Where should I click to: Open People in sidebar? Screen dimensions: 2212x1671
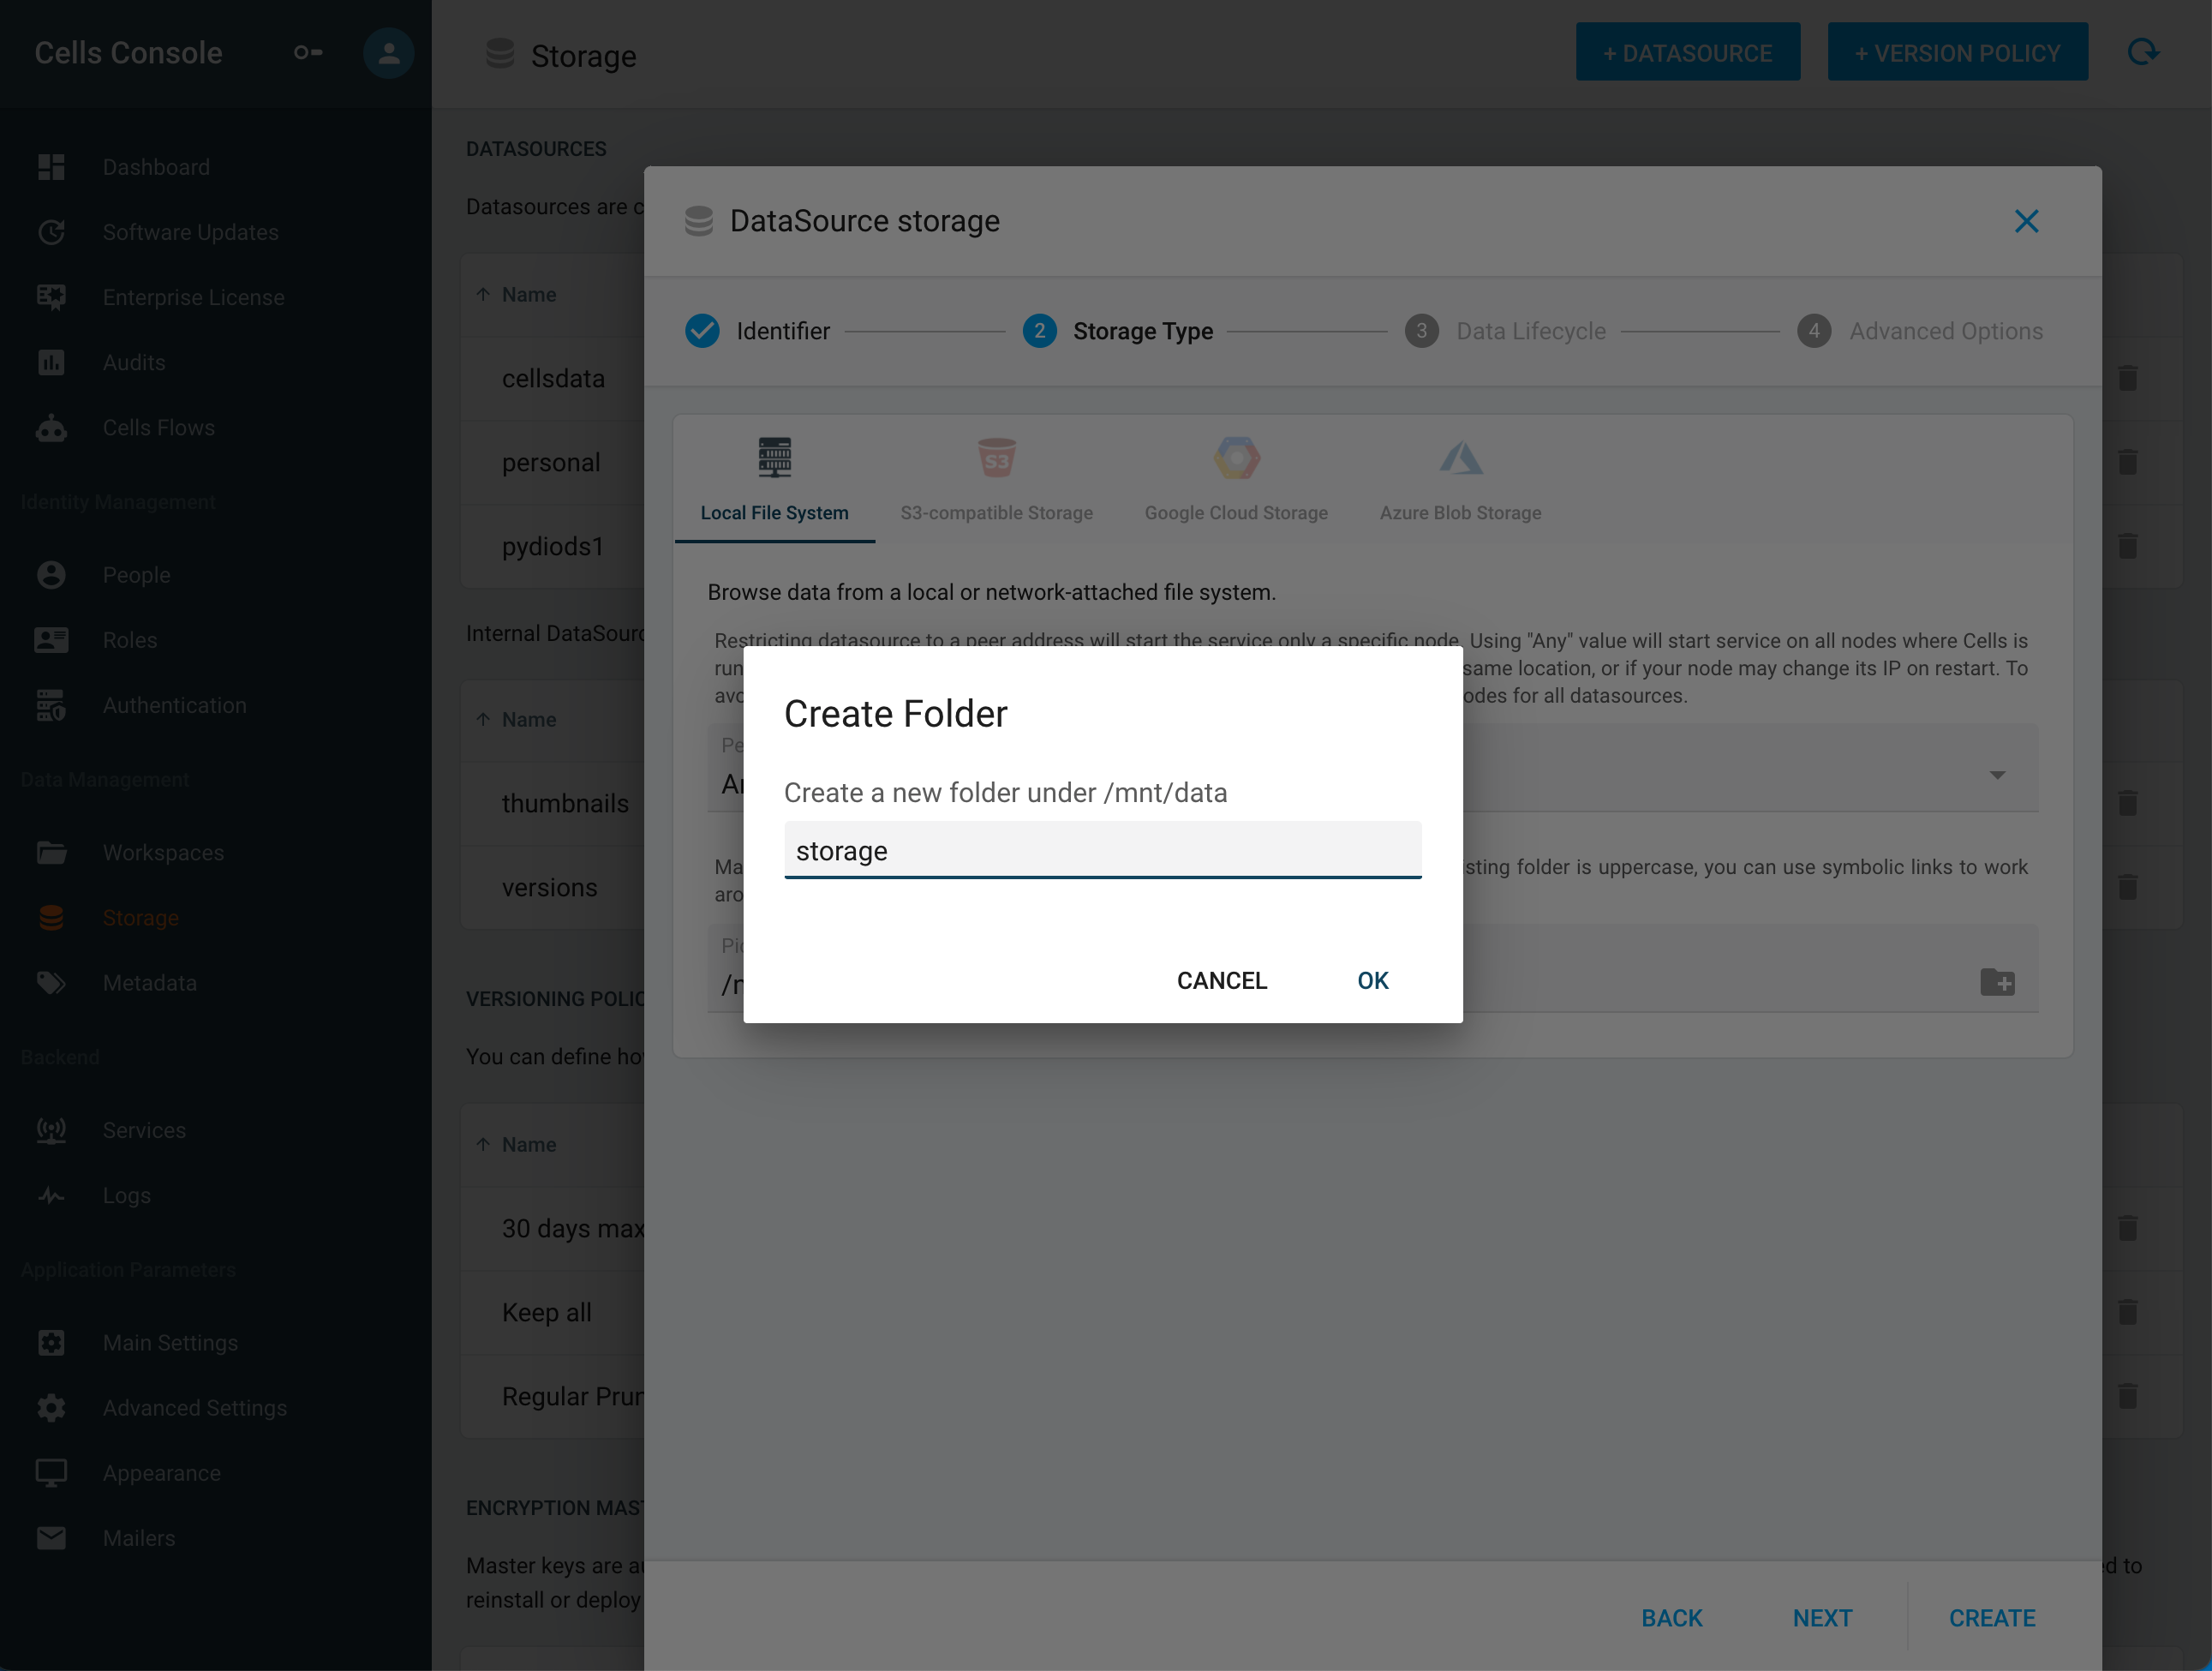[136, 575]
